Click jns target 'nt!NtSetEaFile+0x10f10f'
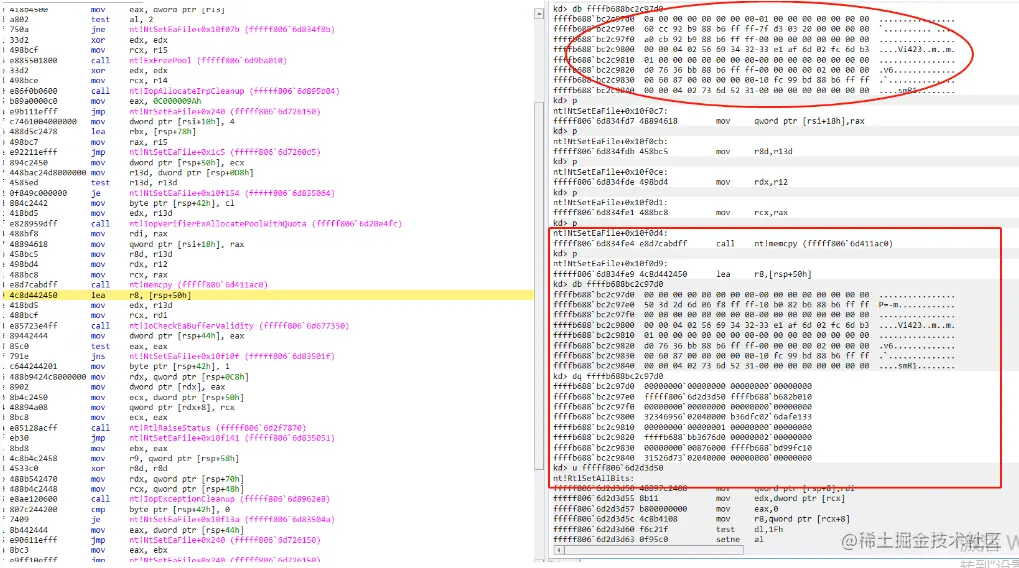1019x568 pixels. click(x=231, y=356)
